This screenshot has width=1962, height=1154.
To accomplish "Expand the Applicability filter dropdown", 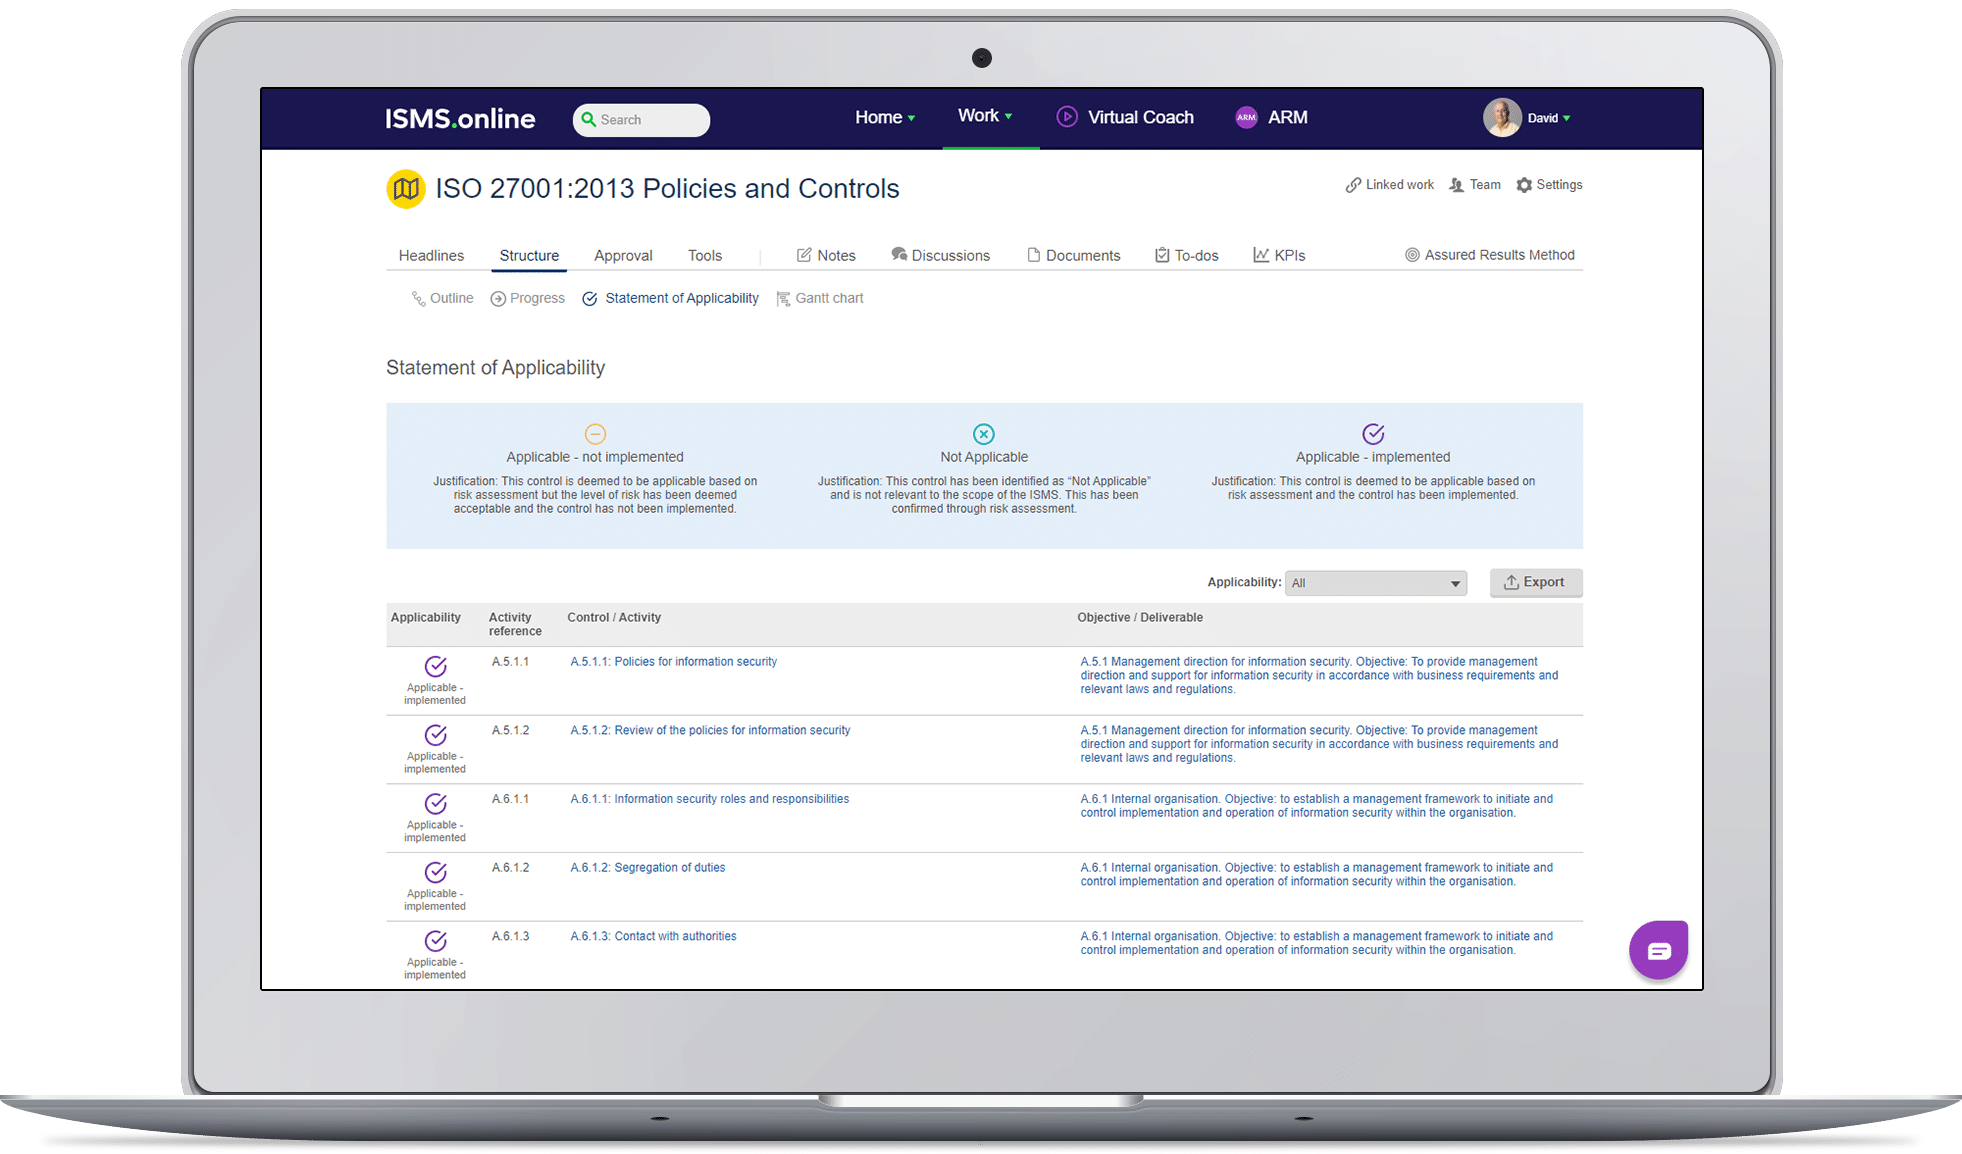I will point(1375,583).
